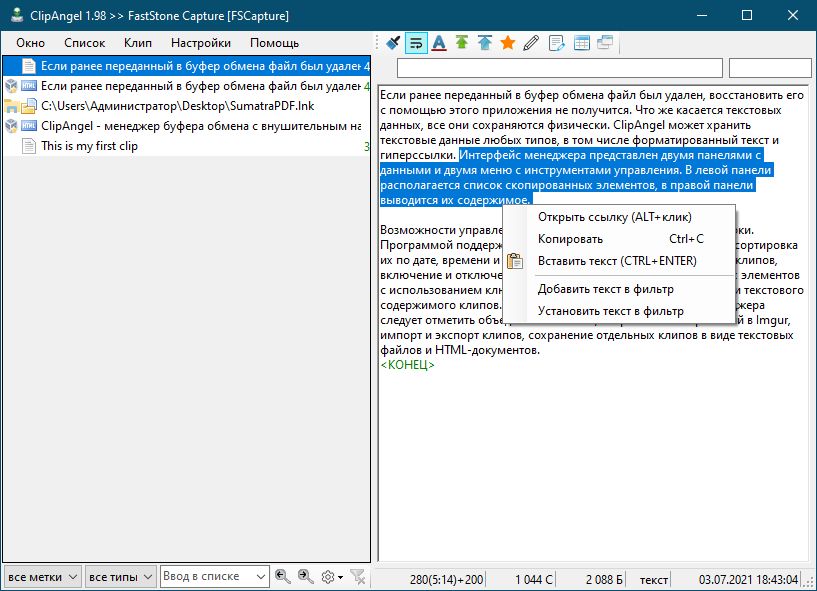
Task: Select 'ClipAngel - менеджер буфера обмена' clip
Action: 187,126
